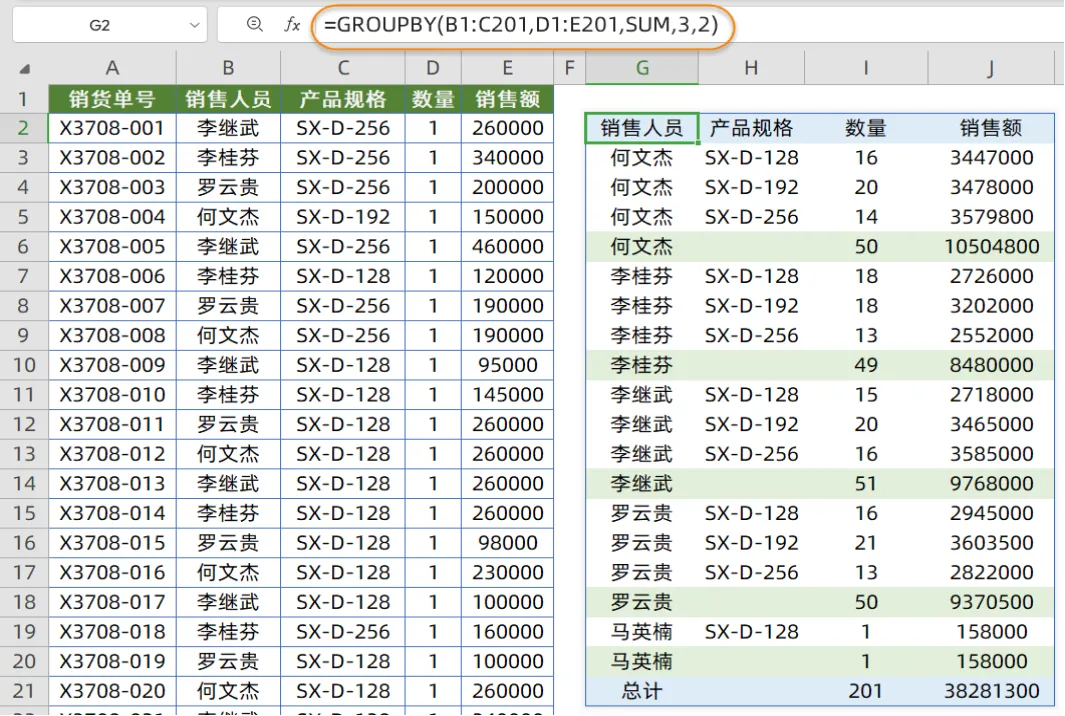Viewport: 1065px width, 716px height.
Task: Click header cell 数量 in column D
Action: click(433, 99)
